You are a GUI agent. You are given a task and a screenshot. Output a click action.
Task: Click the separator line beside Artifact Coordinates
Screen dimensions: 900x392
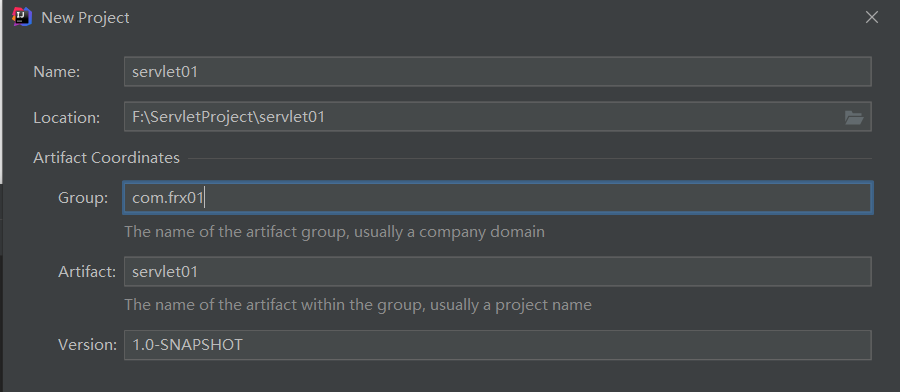tap(530, 158)
